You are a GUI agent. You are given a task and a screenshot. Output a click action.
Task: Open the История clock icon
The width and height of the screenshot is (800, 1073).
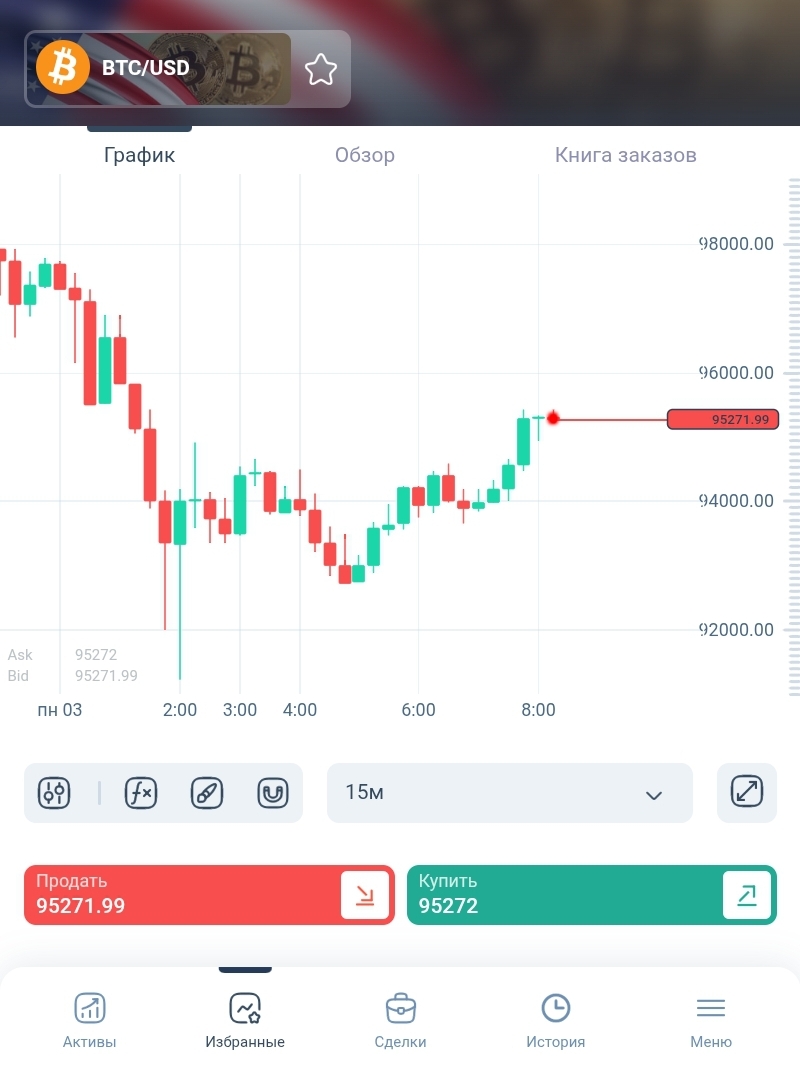click(x=556, y=1008)
